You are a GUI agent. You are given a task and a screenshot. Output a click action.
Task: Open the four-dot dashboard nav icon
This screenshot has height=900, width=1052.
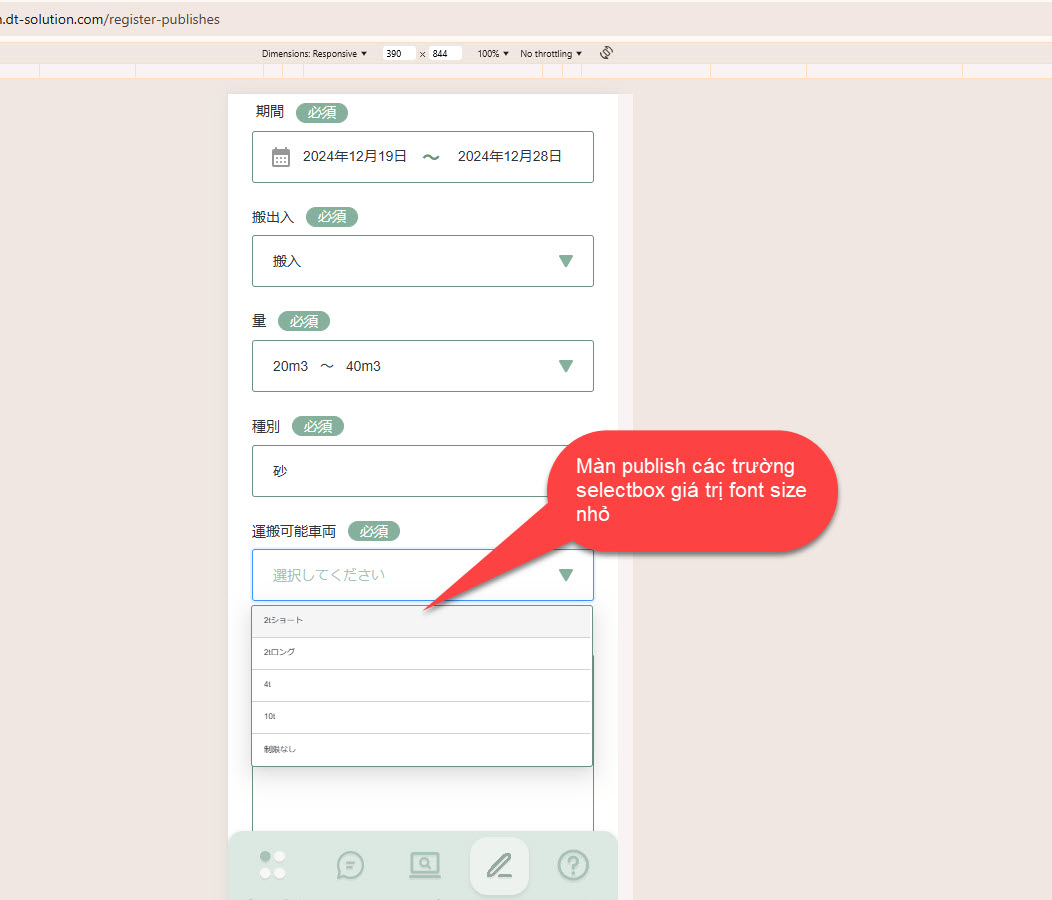[273, 865]
